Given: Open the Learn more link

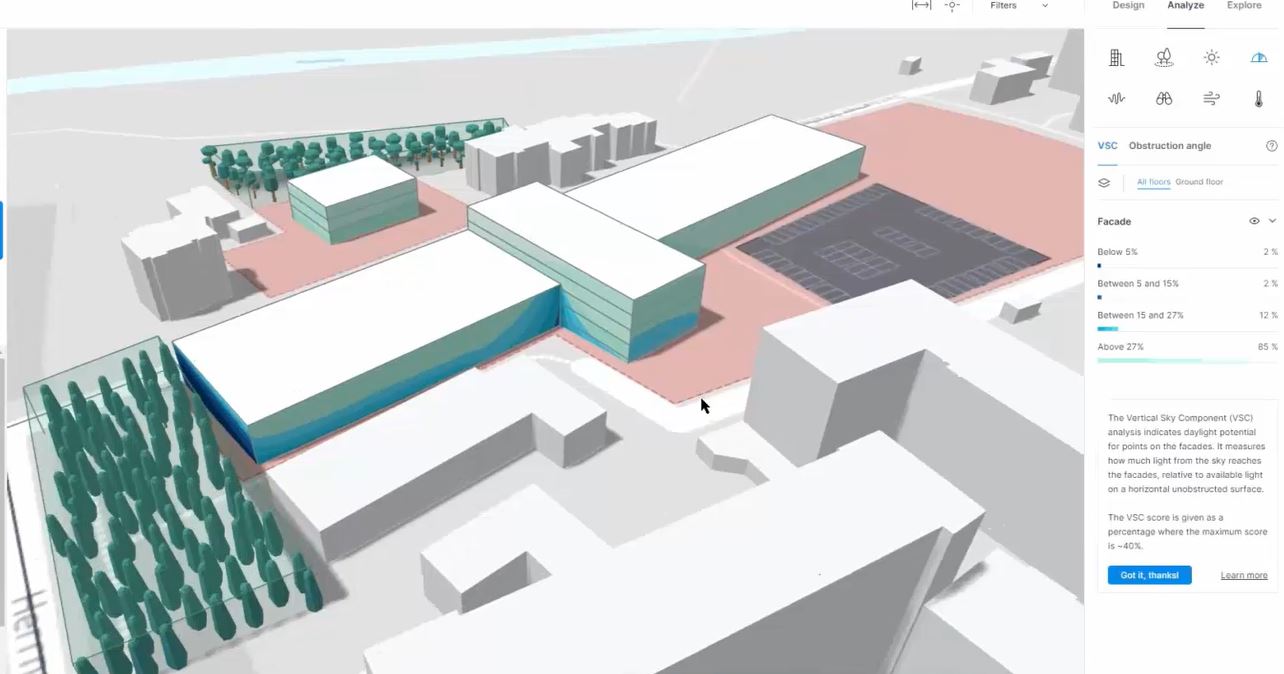Looking at the screenshot, I should [x=1243, y=575].
